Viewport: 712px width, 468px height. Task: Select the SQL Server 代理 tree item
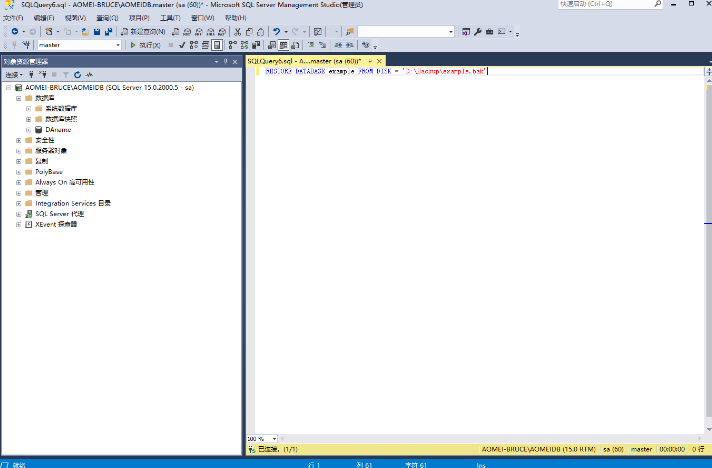point(59,213)
